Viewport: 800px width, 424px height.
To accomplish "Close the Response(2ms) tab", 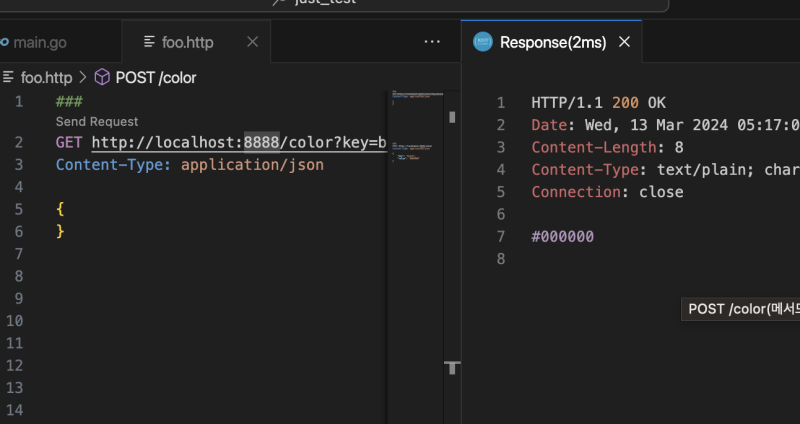I will click(x=625, y=42).
